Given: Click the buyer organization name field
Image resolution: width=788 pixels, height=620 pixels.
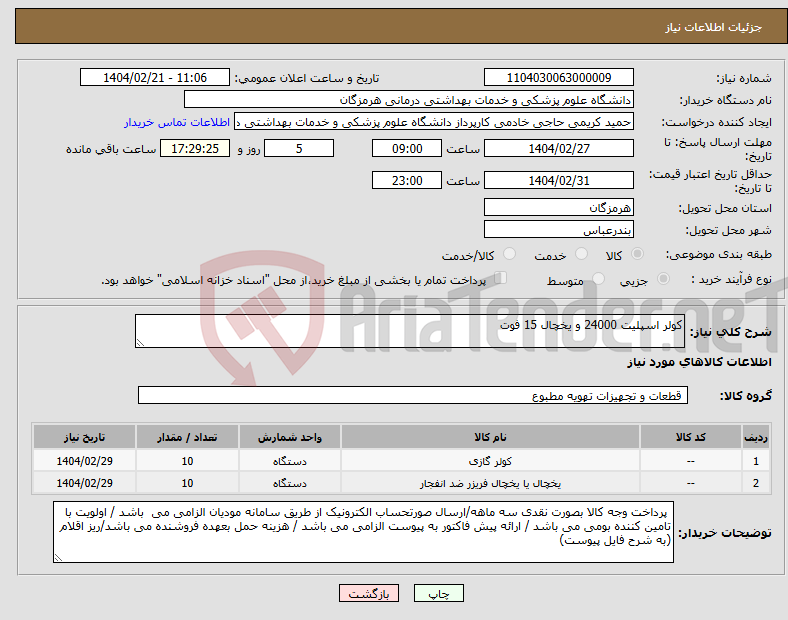Looking at the screenshot, I should point(409,99).
